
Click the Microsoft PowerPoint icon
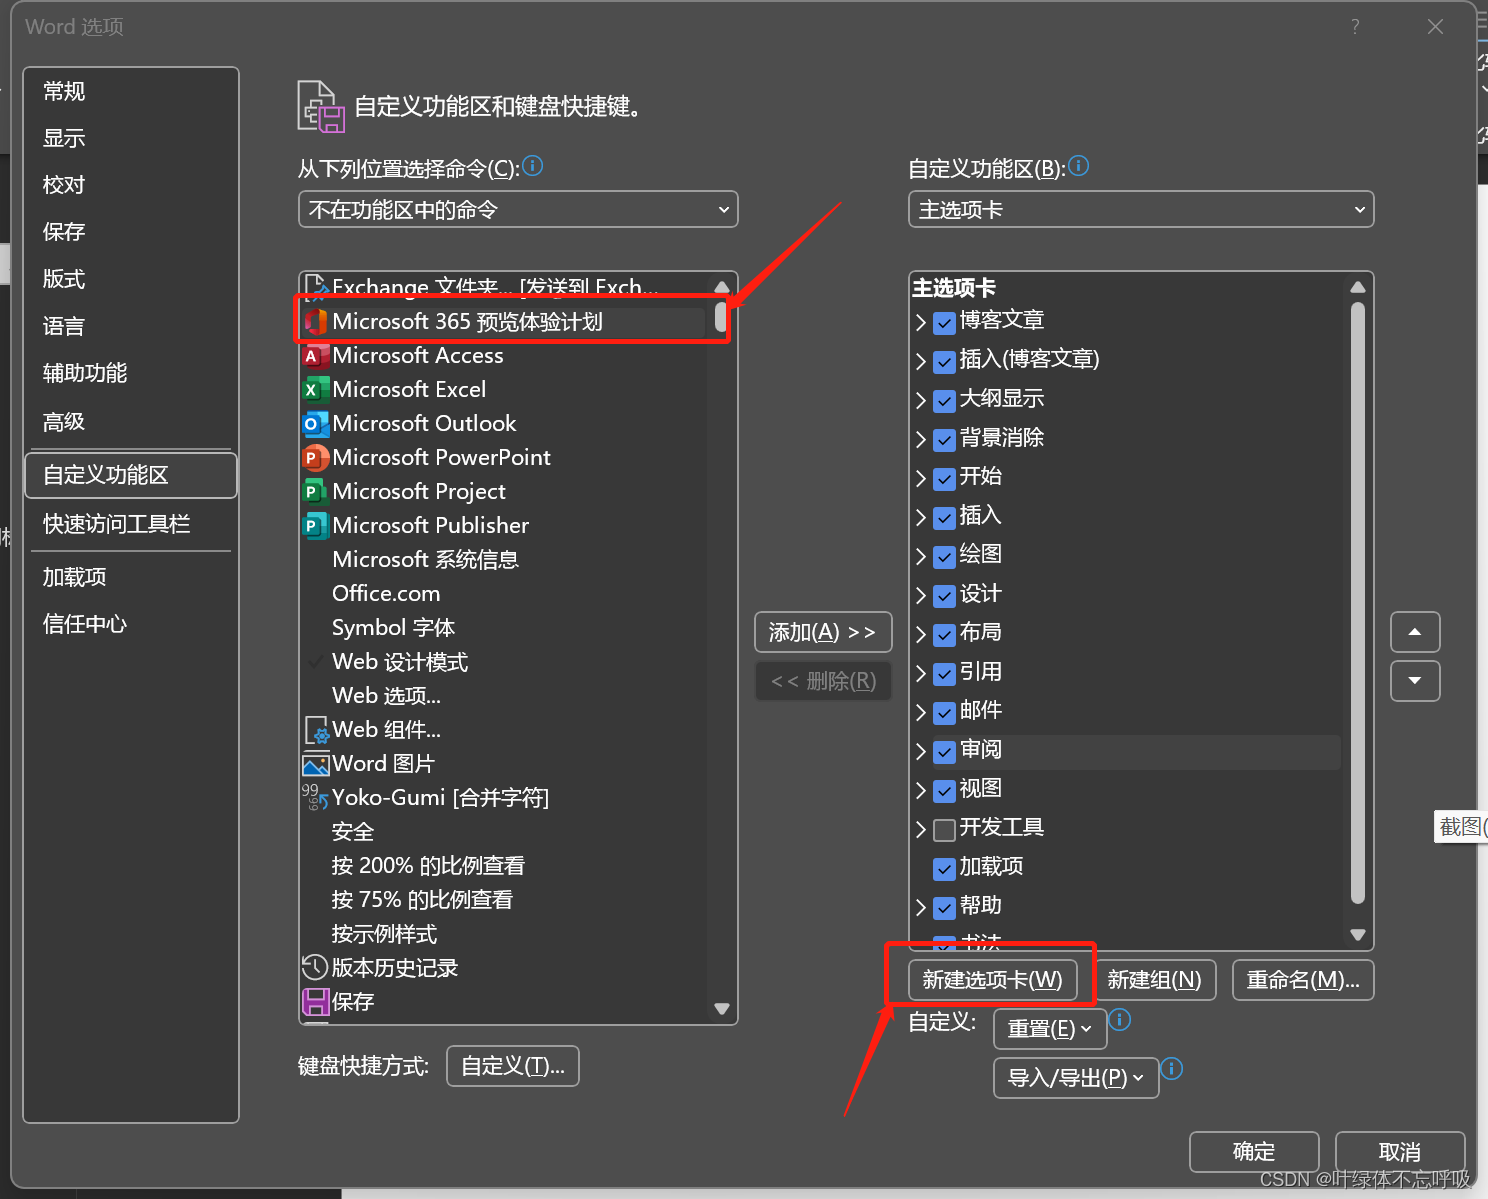tap(316, 458)
